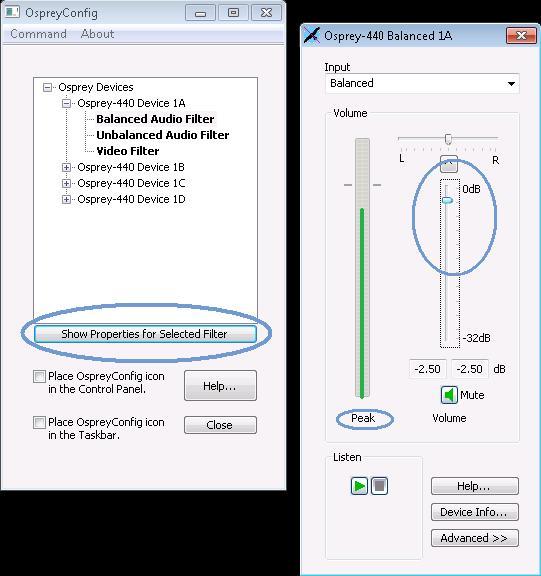
Task: Open the About menu
Action: click(97, 34)
